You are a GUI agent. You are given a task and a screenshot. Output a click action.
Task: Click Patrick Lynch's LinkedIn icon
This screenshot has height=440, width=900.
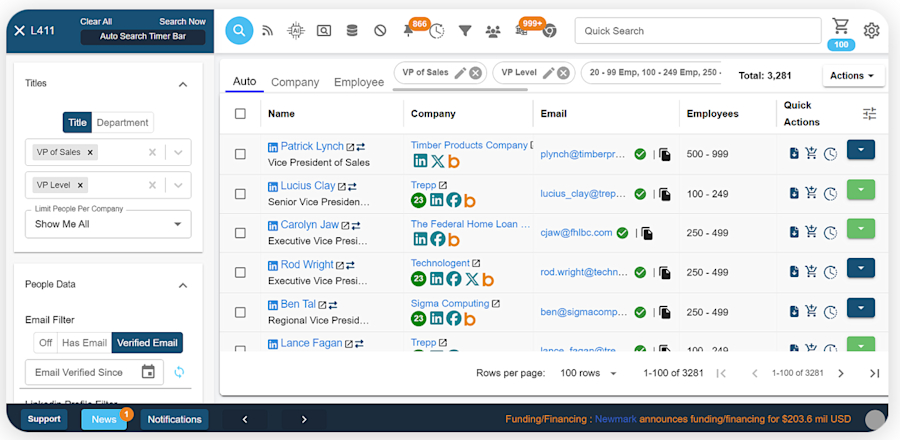pyautogui.click(x=273, y=147)
